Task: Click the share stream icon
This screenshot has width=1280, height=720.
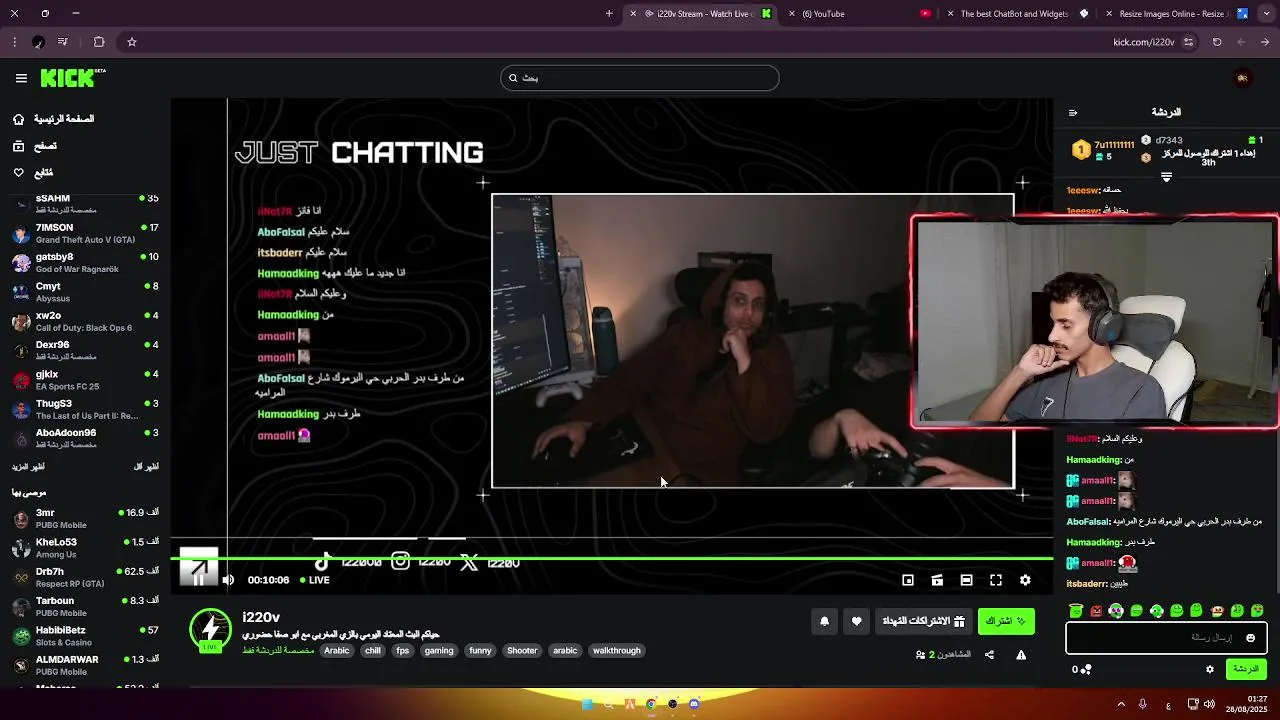Action: point(989,655)
